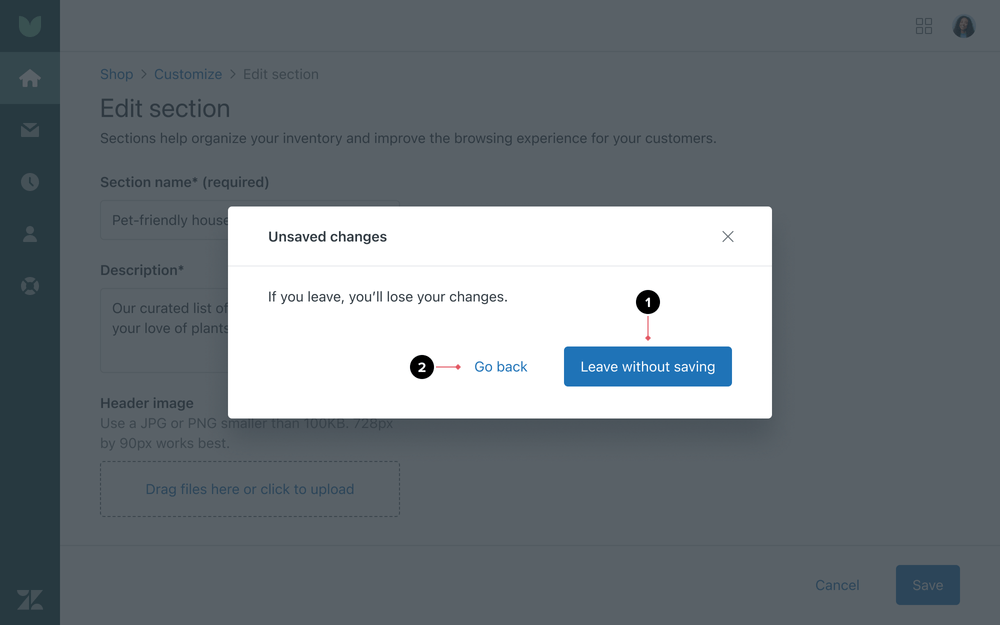This screenshot has height=625, width=1000.
Task: Open the user avatar in the top right
Action: pyautogui.click(x=963, y=26)
